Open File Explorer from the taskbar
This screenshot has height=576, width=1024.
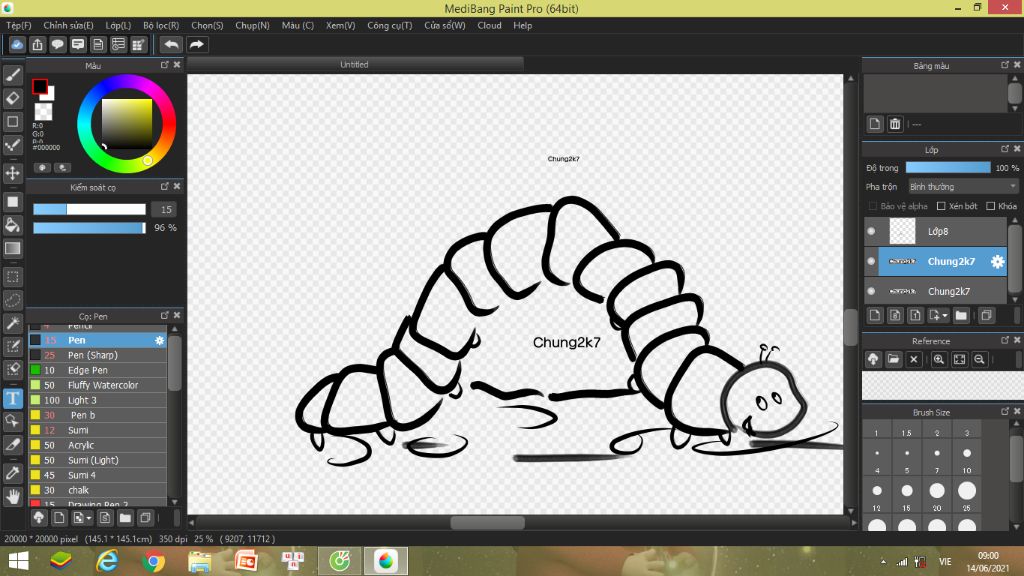click(x=200, y=561)
